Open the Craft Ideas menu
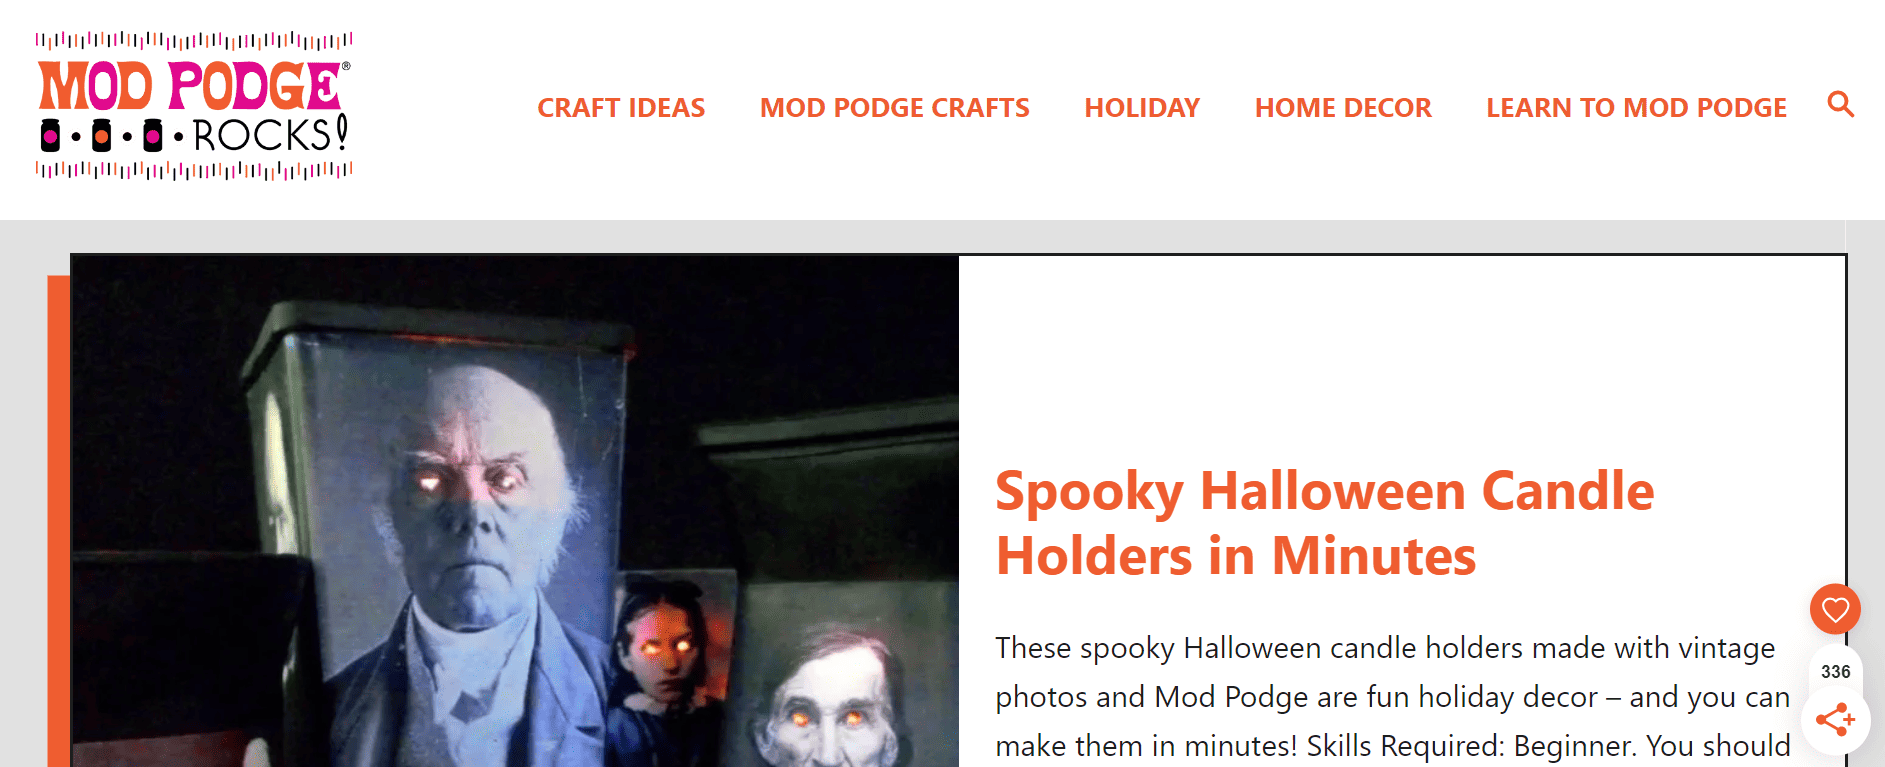The image size is (1885, 767). coord(621,108)
